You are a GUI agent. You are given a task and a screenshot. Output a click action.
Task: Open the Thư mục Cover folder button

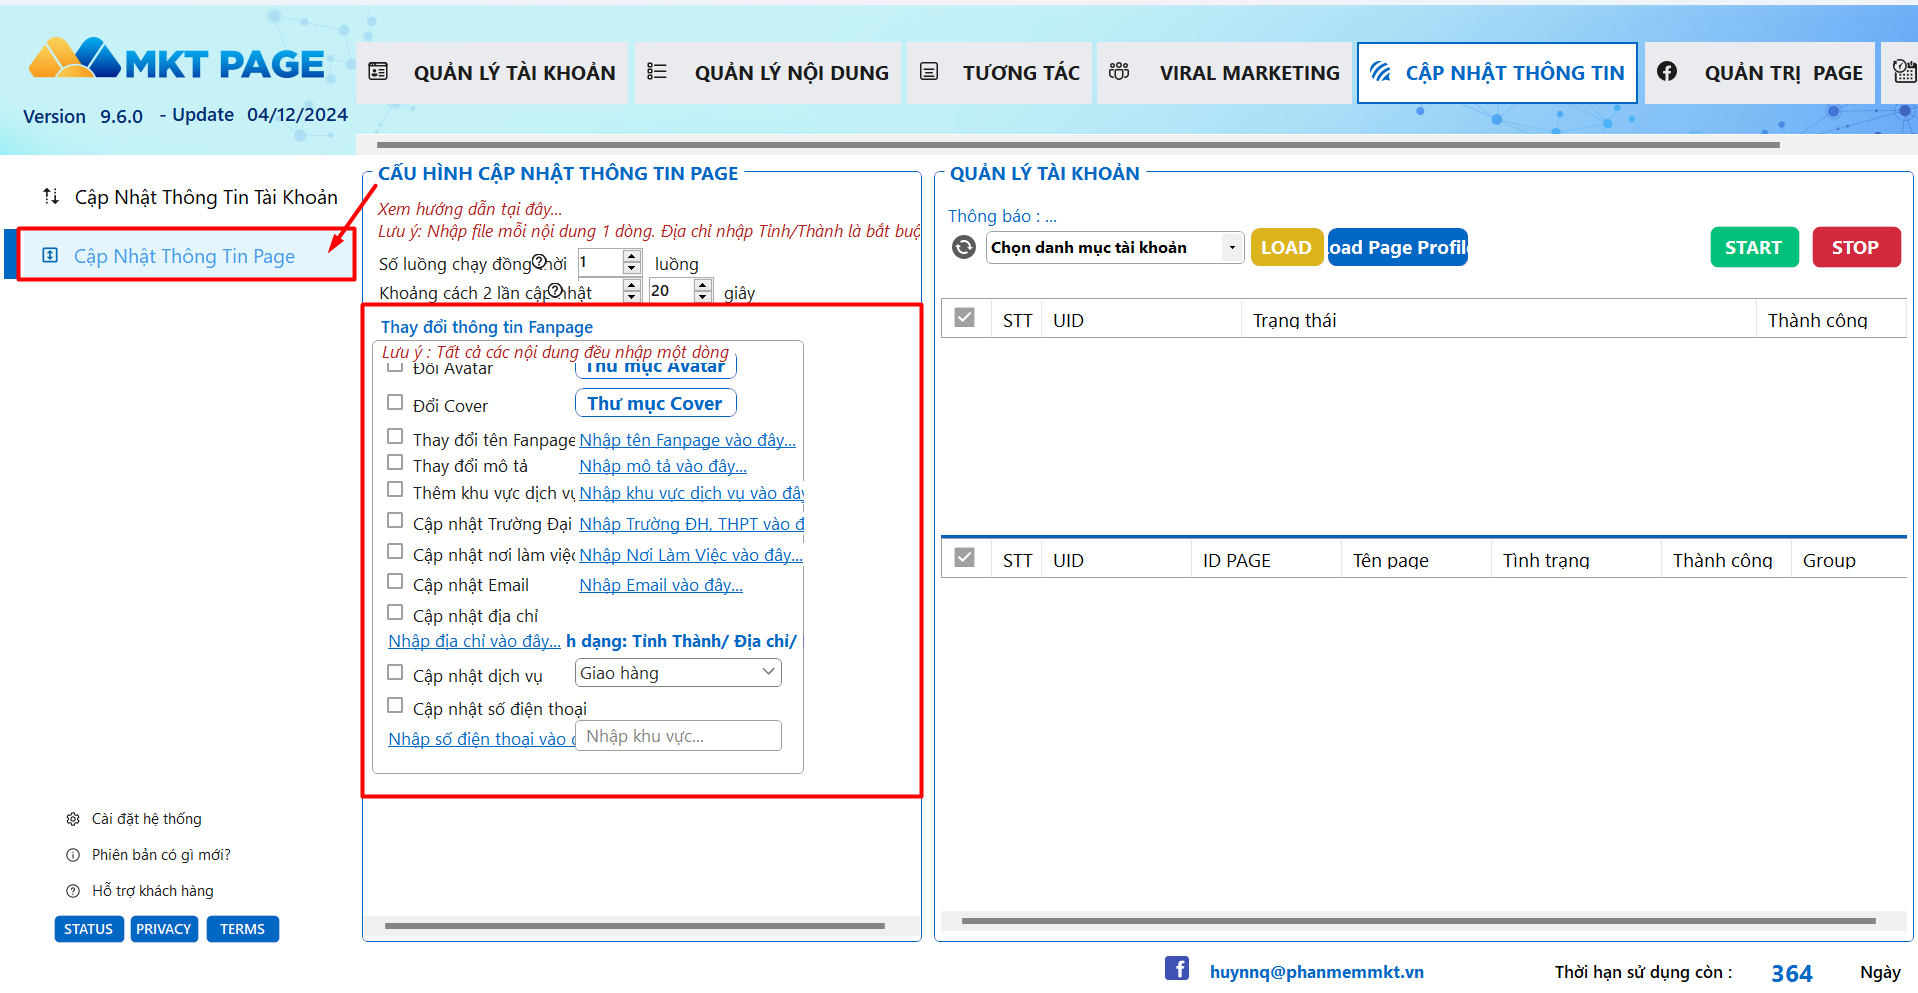(x=655, y=403)
